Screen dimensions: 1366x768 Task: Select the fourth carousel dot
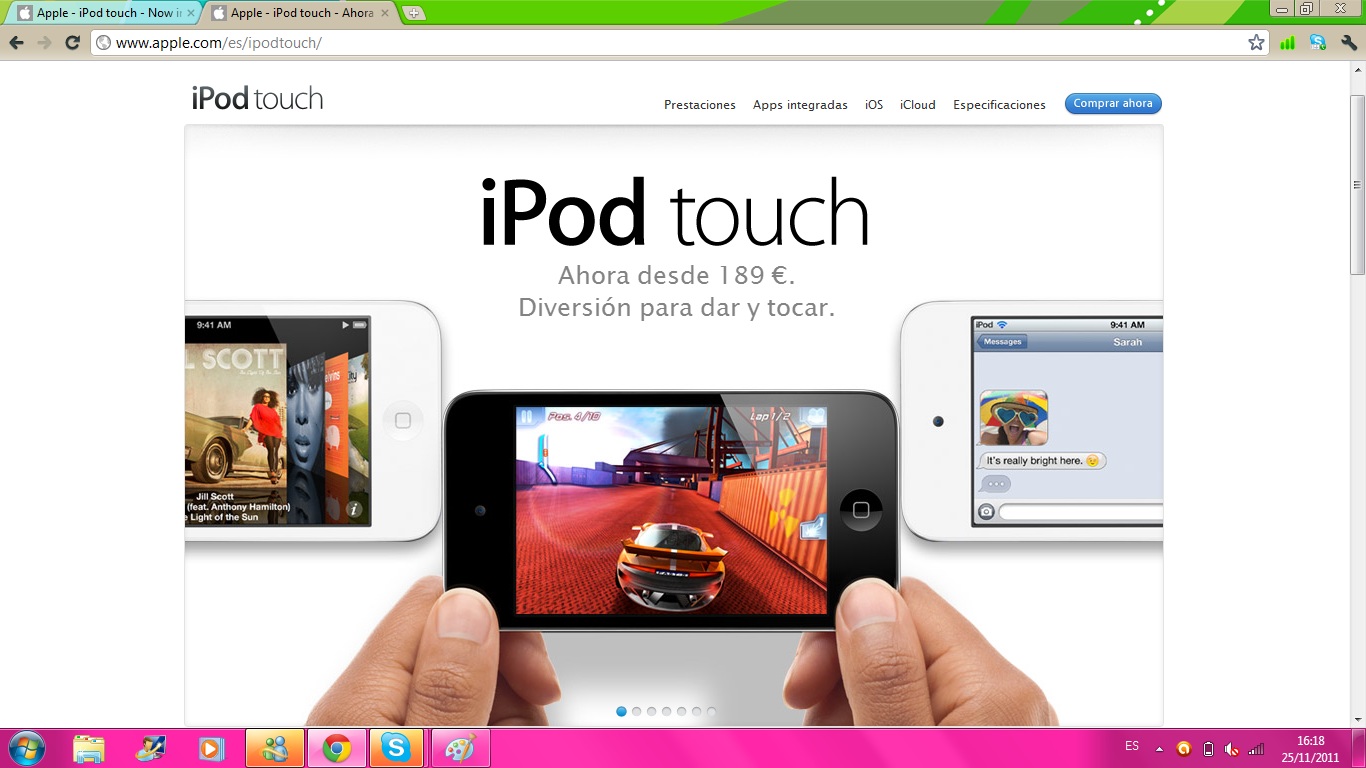pos(666,711)
